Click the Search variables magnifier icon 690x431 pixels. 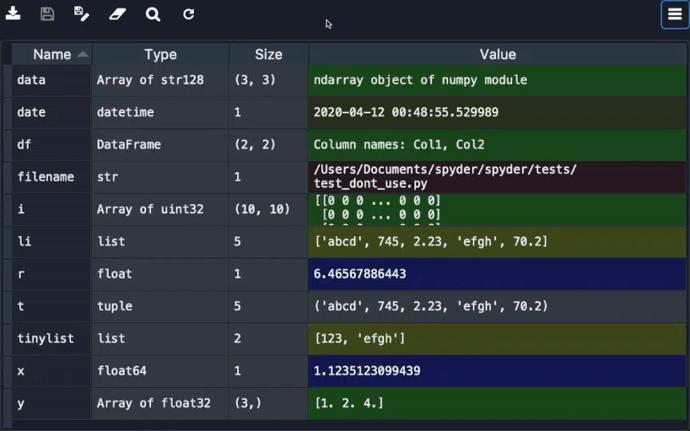152,14
